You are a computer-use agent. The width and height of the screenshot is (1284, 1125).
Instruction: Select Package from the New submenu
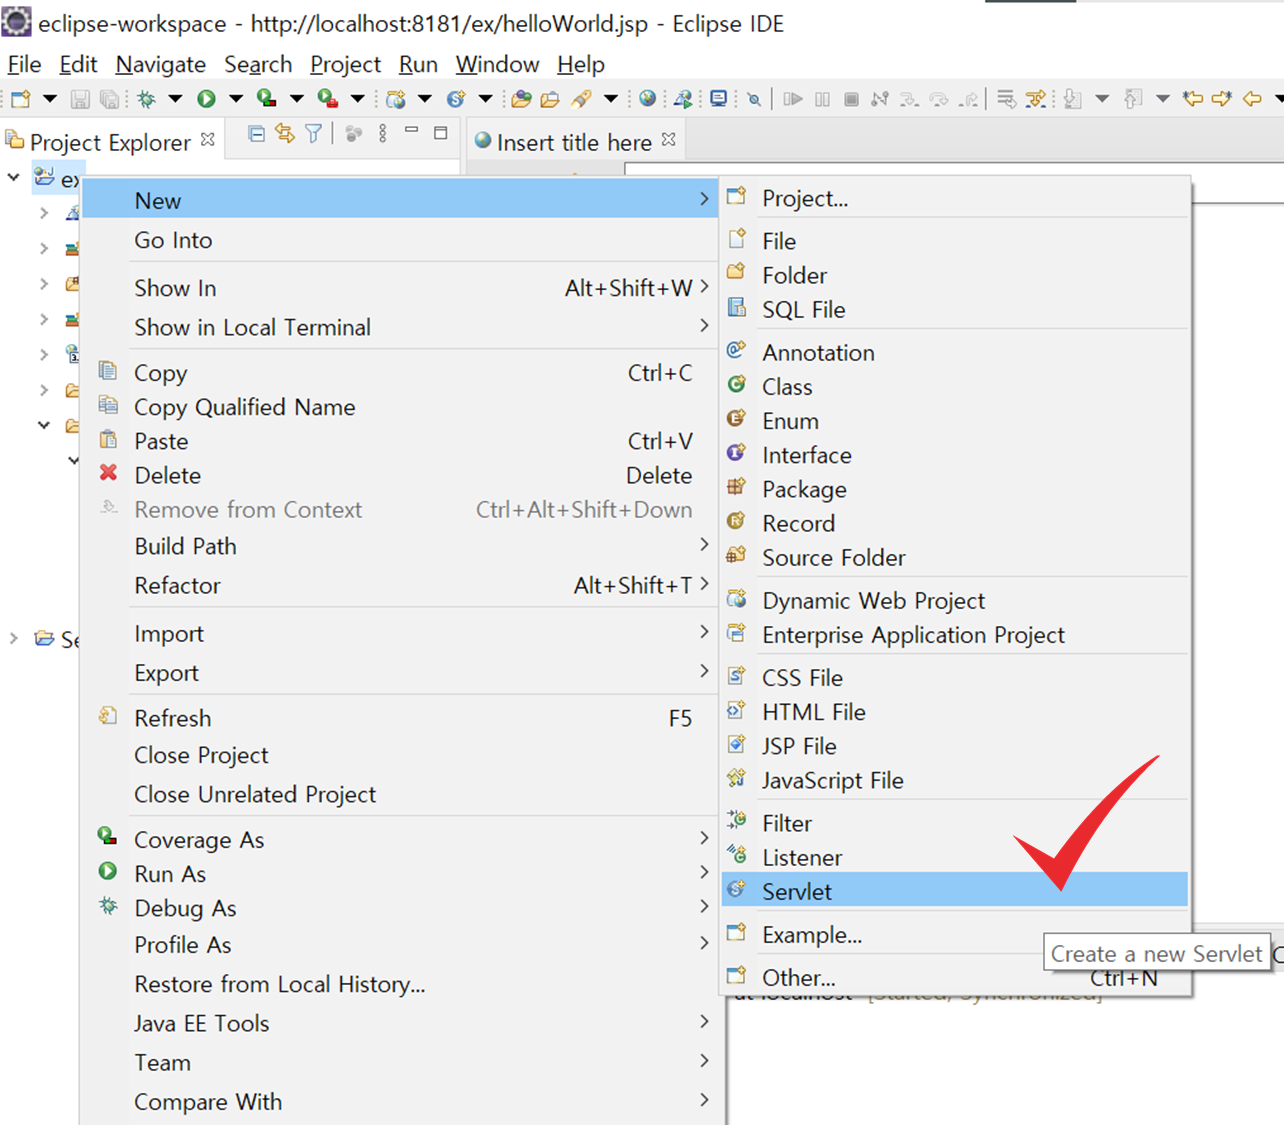point(955,489)
